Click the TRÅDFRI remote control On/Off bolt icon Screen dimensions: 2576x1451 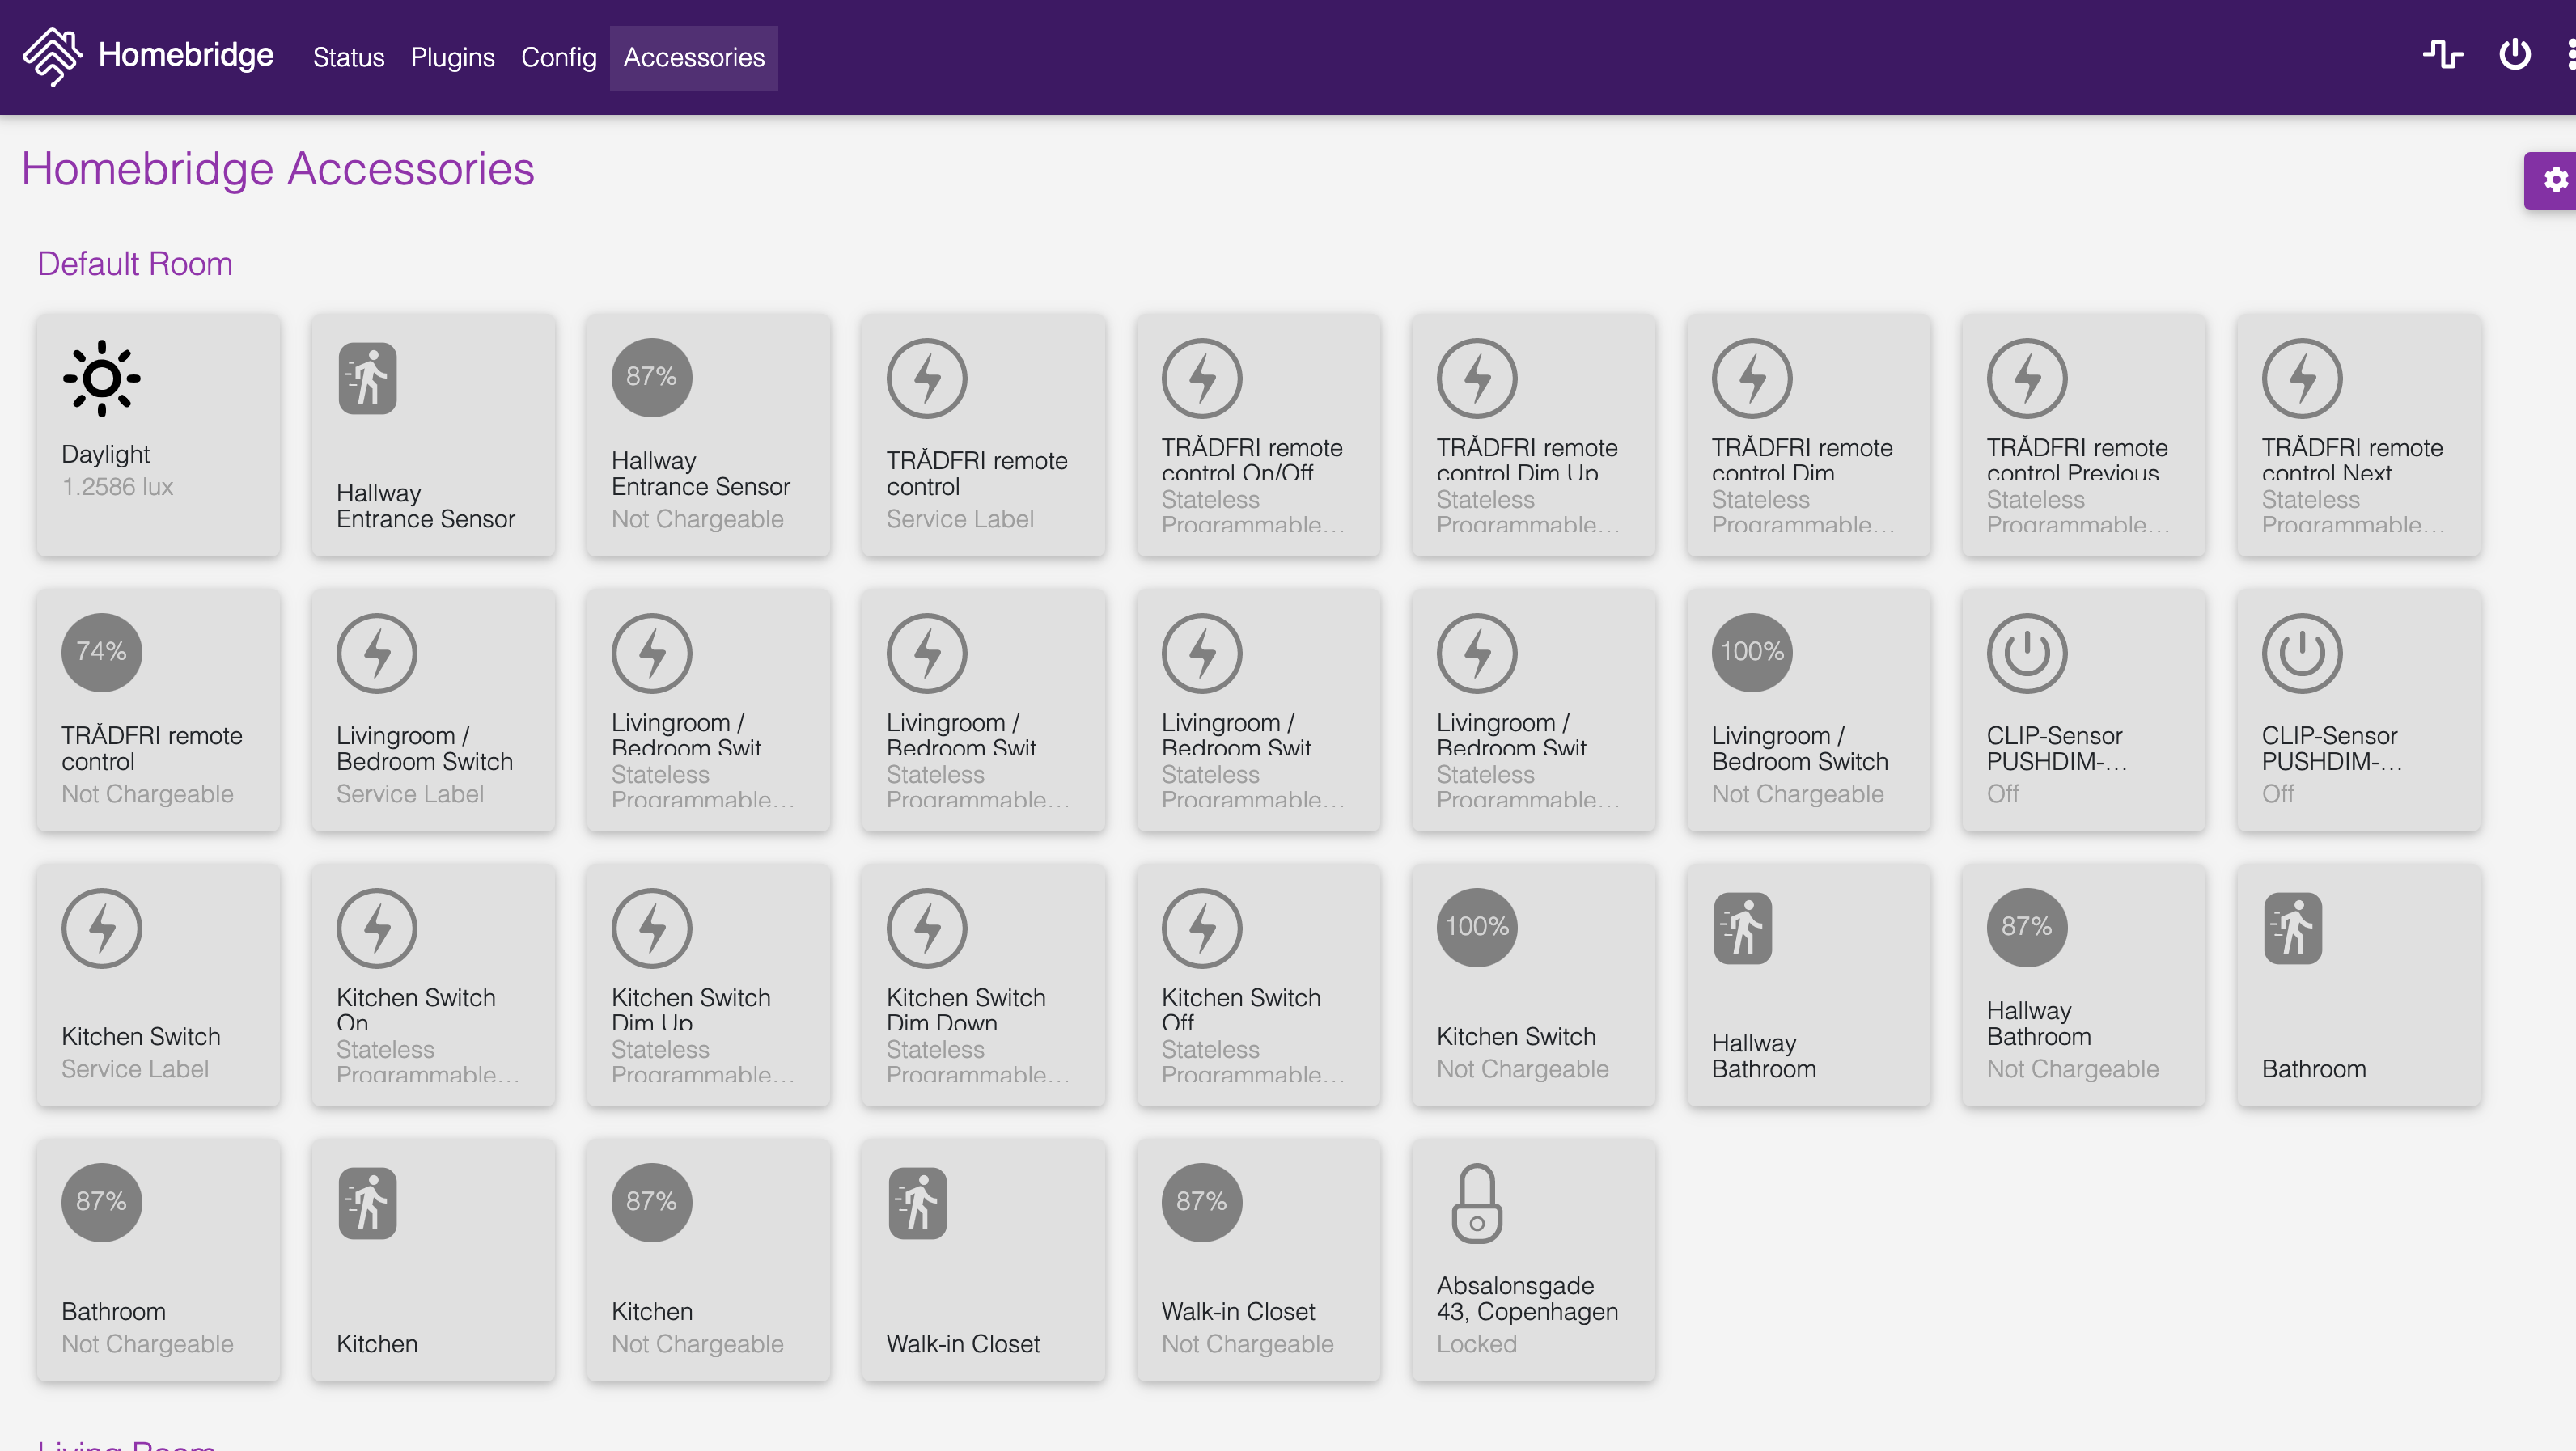[x=1201, y=378]
